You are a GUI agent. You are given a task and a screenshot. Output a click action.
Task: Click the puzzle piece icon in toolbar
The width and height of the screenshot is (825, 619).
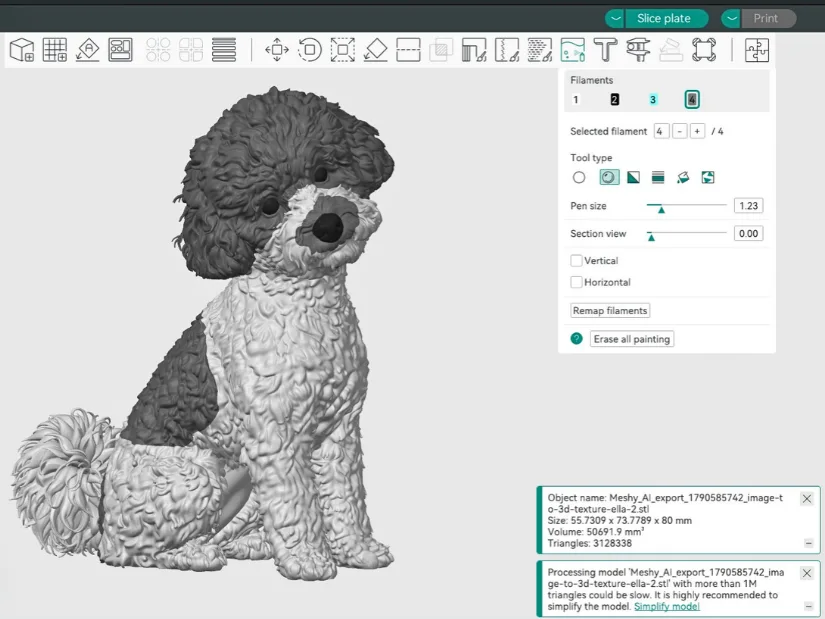pos(757,49)
